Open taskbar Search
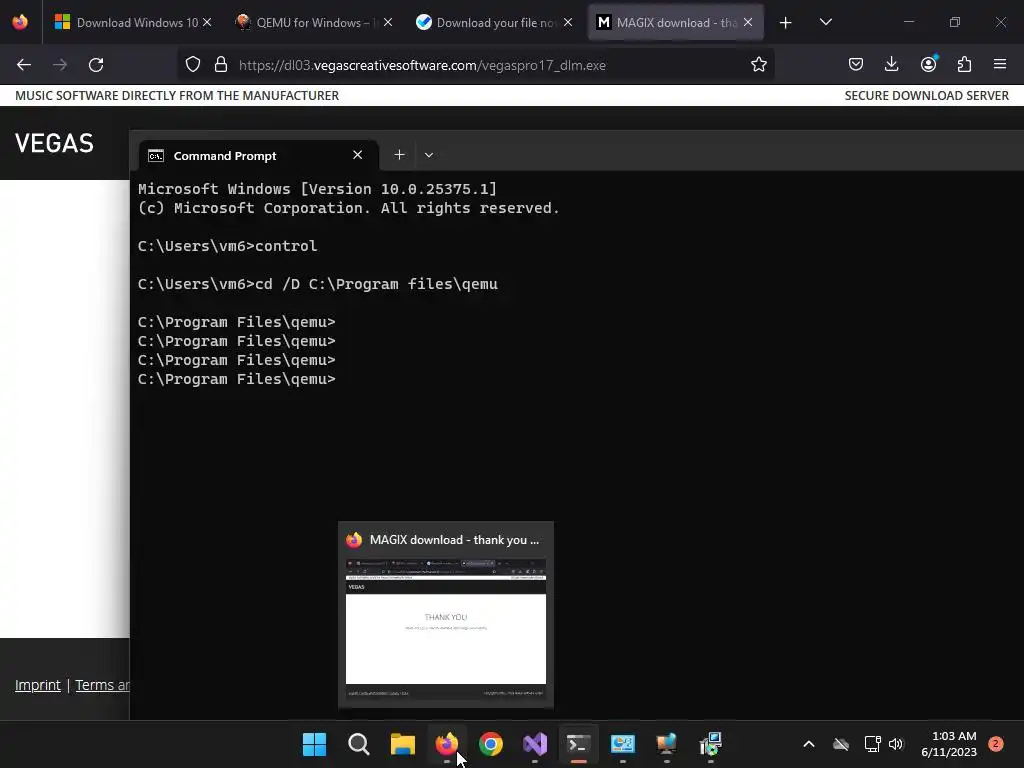The width and height of the screenshot is (1024, 768). click(x=359, y=744)
